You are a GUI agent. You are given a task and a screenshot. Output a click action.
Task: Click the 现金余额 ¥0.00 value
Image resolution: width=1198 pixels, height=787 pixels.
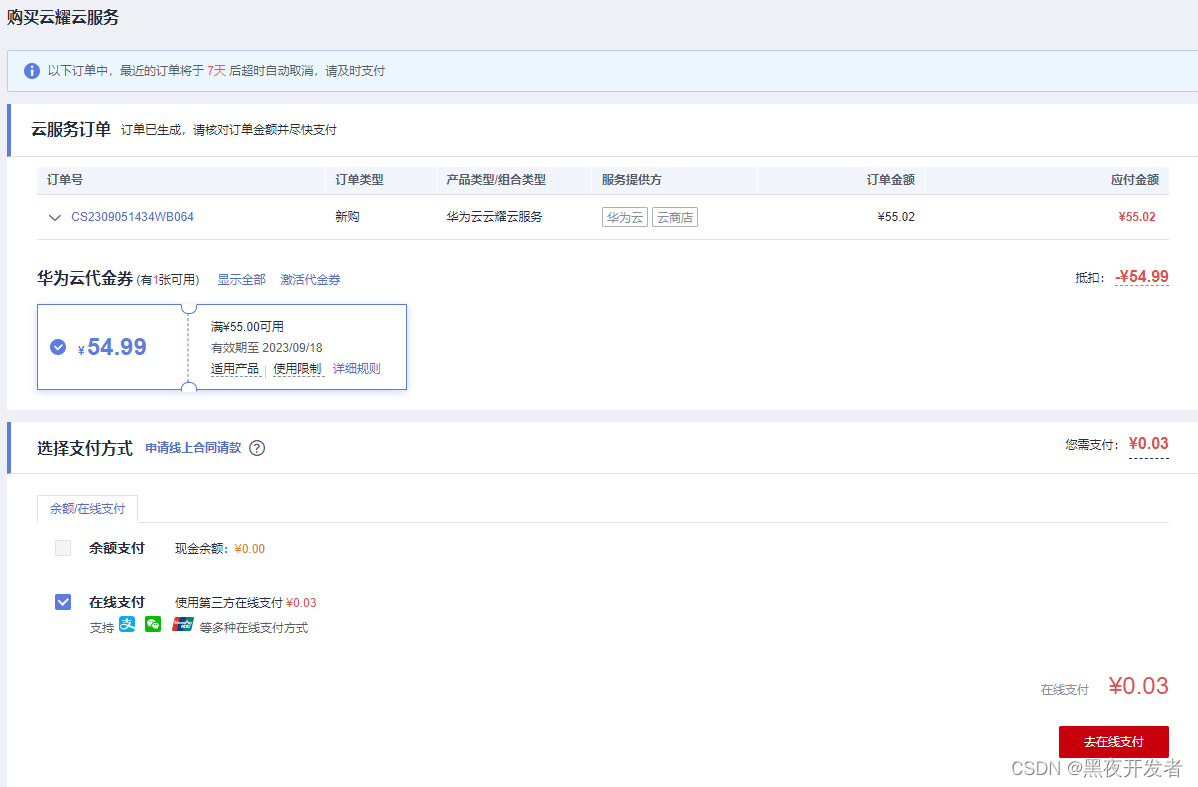click(250, 549)
